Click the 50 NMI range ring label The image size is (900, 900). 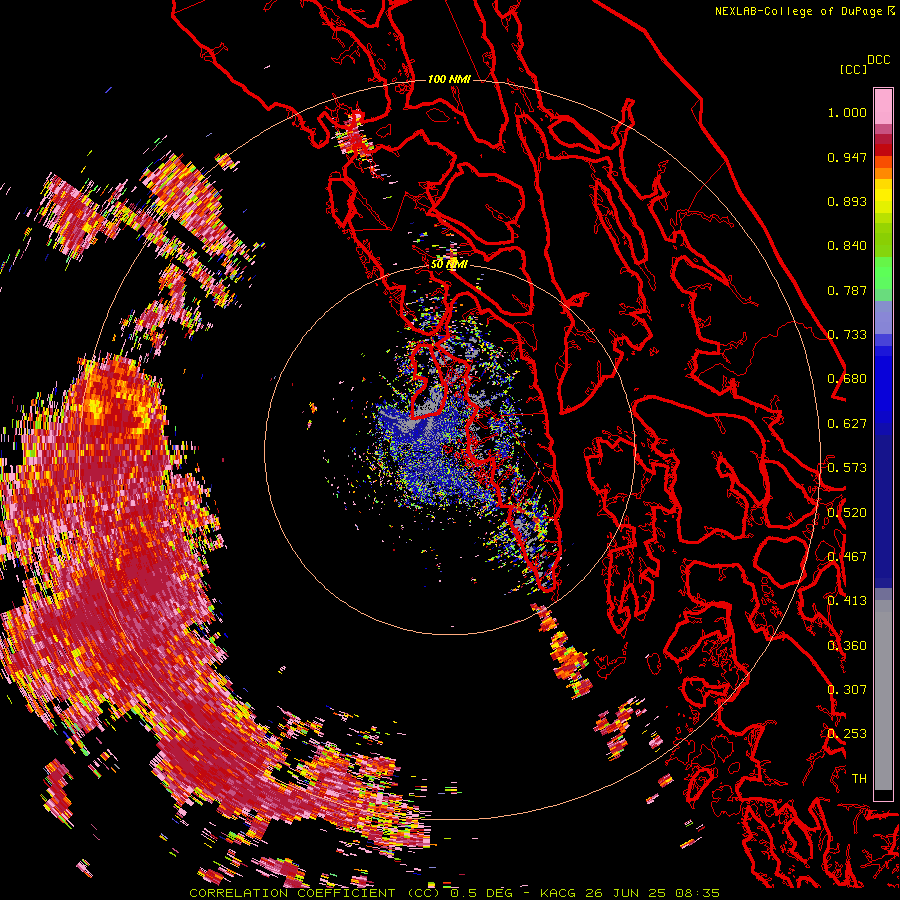coord(449,264)
